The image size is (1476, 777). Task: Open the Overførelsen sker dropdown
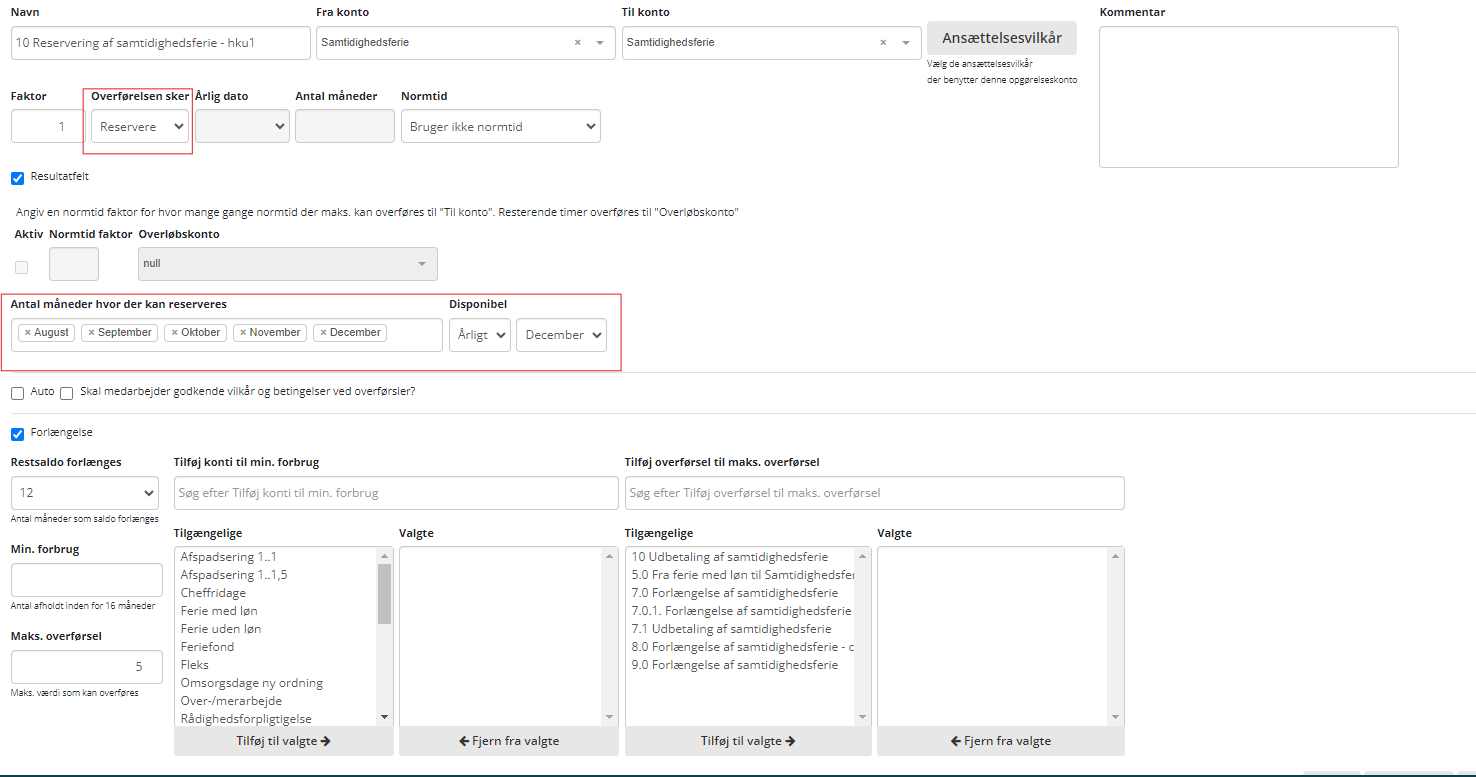click(x=139, y=127)
